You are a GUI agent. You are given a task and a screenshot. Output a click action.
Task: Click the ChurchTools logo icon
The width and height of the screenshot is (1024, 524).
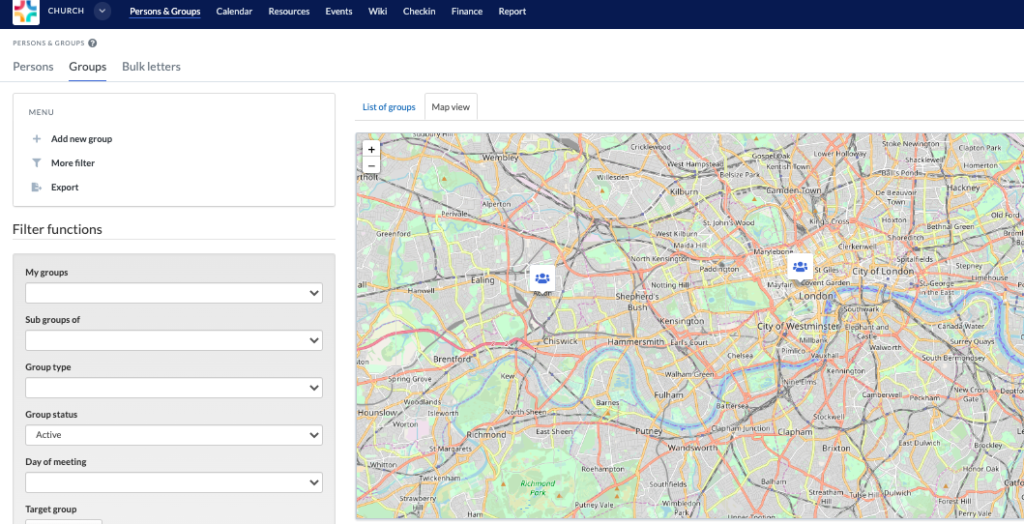(x=26, y=12)
